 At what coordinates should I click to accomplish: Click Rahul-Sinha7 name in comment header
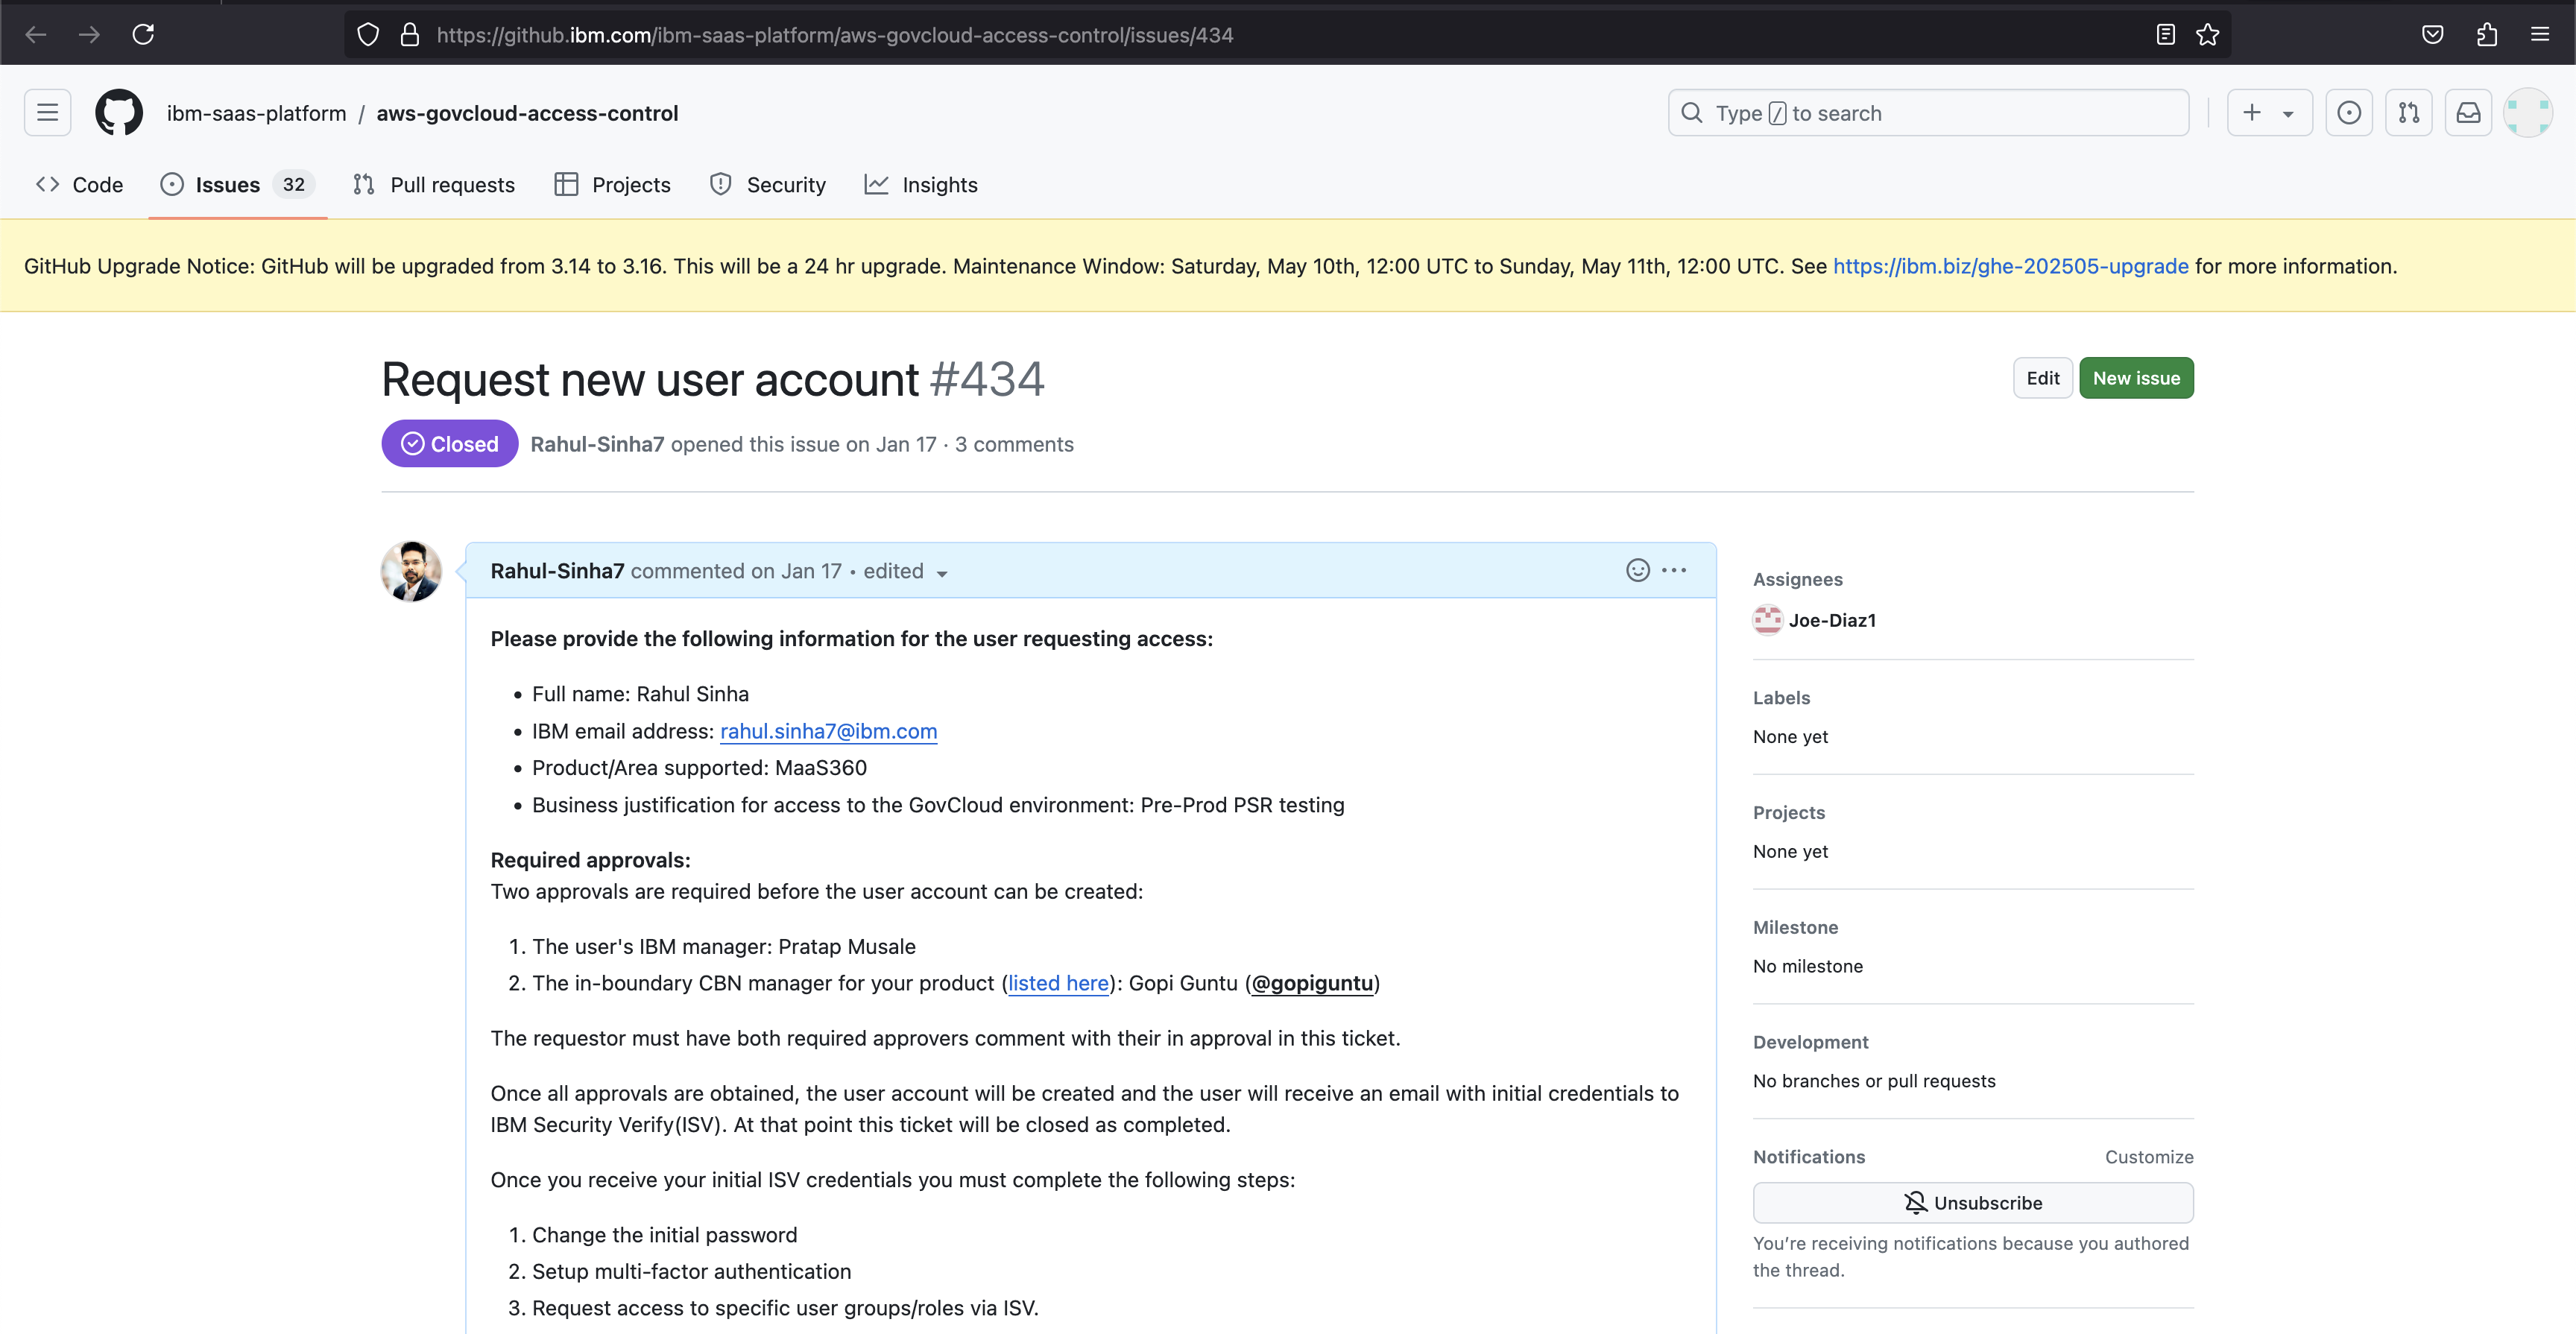[557, 571]
